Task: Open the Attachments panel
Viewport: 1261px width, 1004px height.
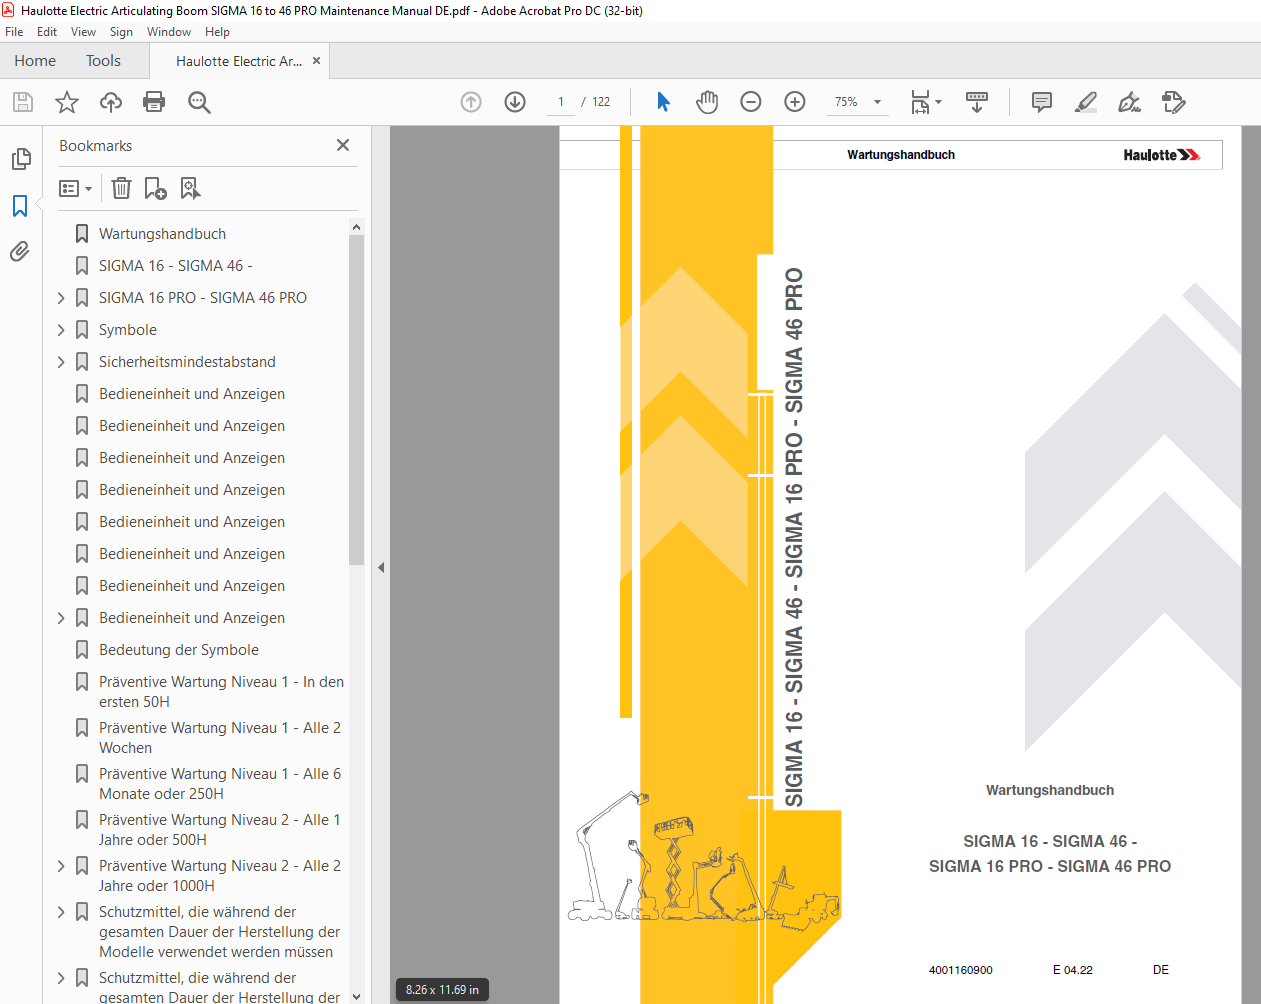Action: click(20, 252)
